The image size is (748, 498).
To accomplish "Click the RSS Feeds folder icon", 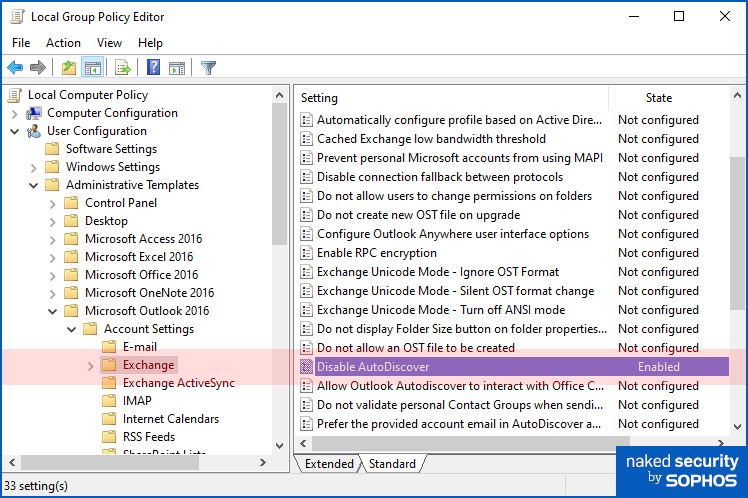I will 109,437.
